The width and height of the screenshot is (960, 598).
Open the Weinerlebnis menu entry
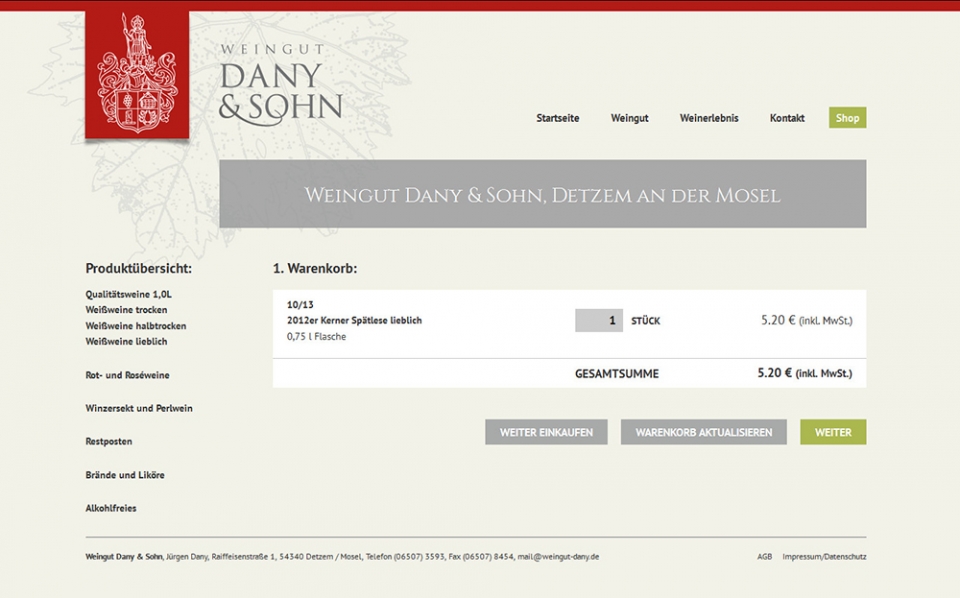tap(709, 118)
